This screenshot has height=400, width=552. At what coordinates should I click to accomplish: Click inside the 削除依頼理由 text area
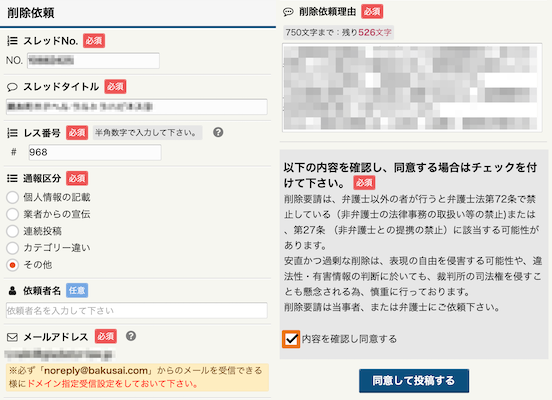click(412, 87)
